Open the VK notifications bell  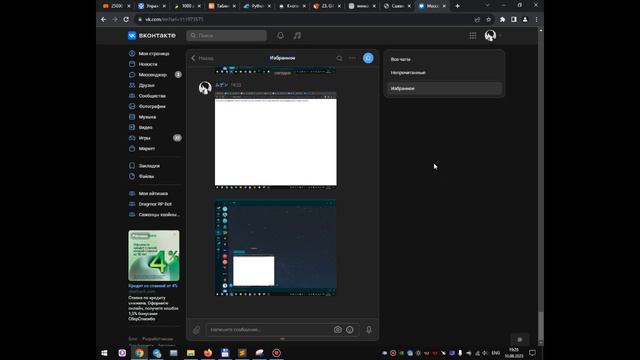[x=280, y=36]
